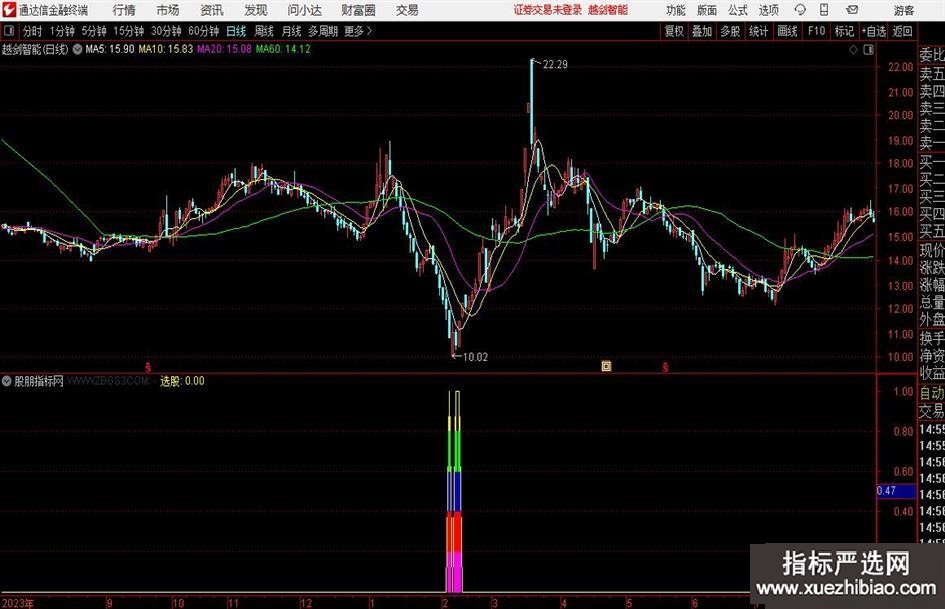Click the 选股: 0.00 indicator value
This screenshot has width=945, height=609.
point(182,381)
